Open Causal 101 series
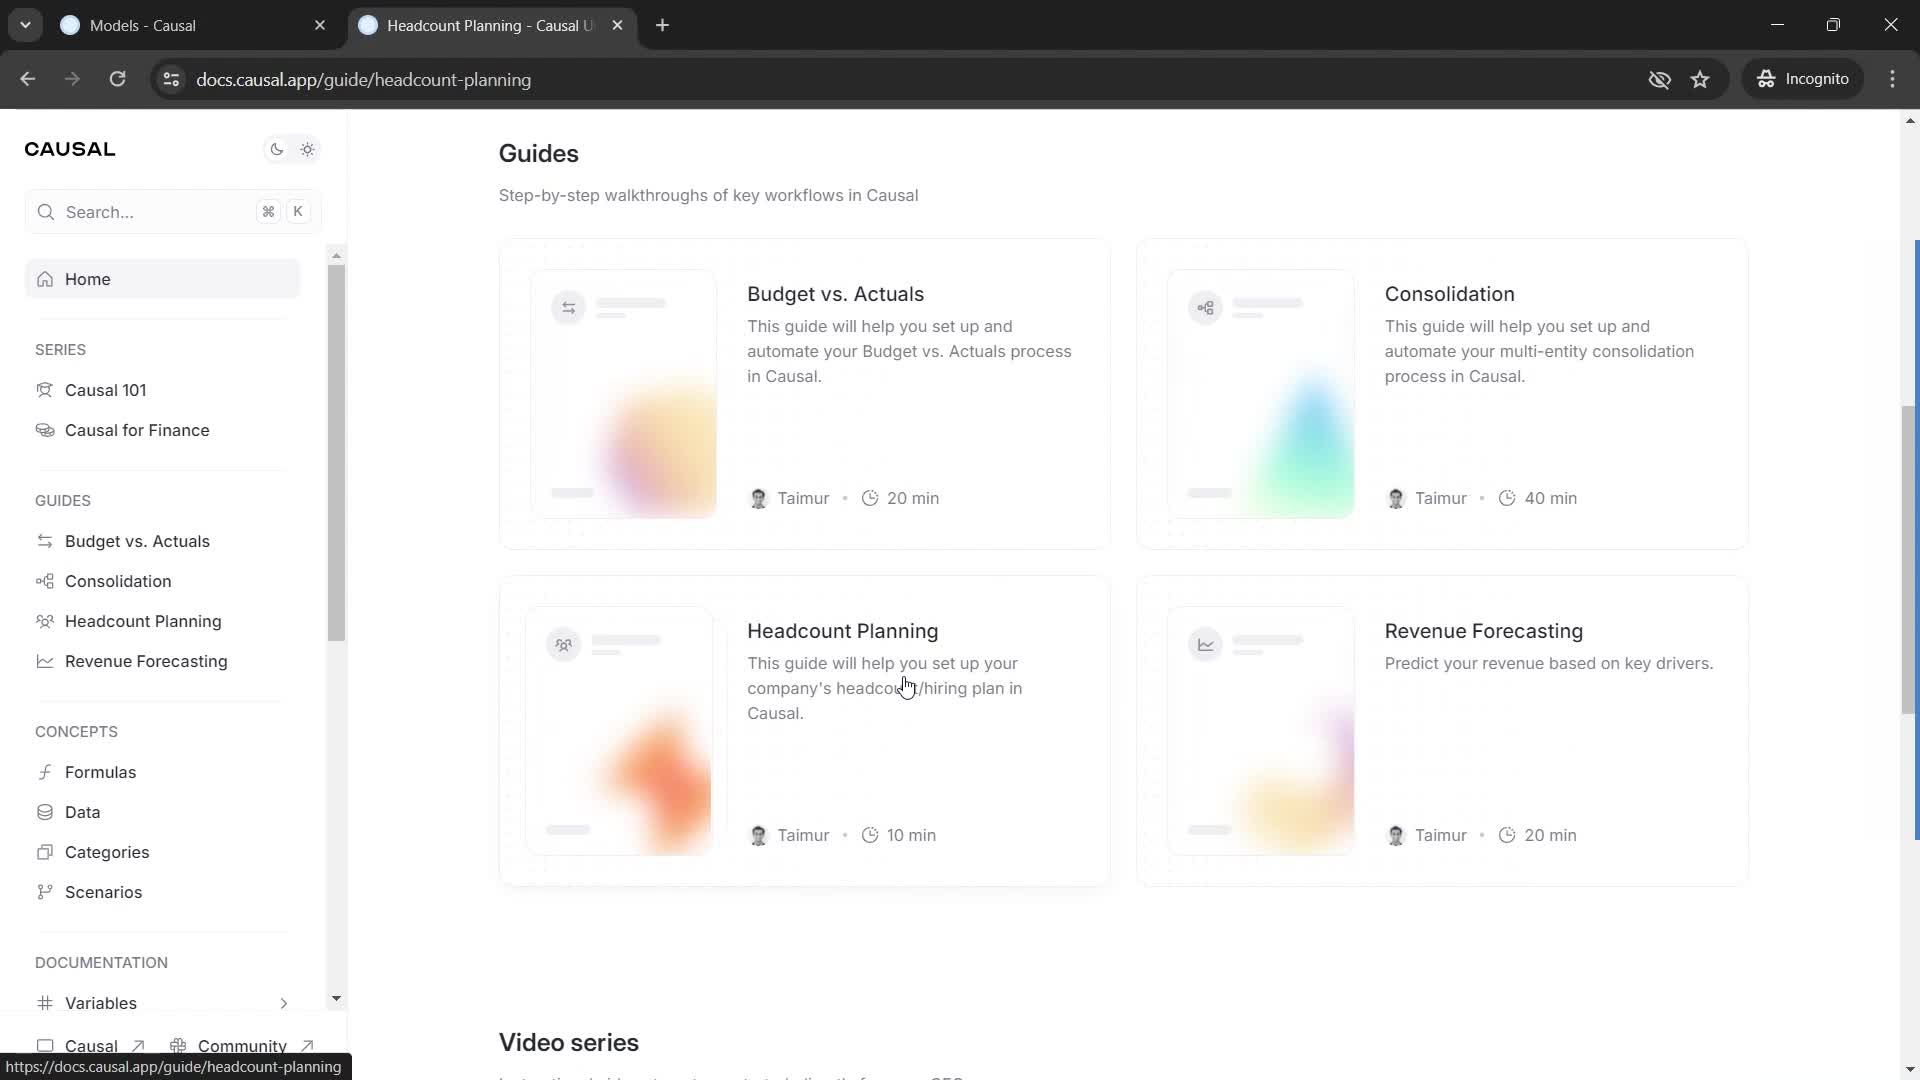Viewport: 1920px width, 1080px height. pyautogui.click(x=105, y=390)
